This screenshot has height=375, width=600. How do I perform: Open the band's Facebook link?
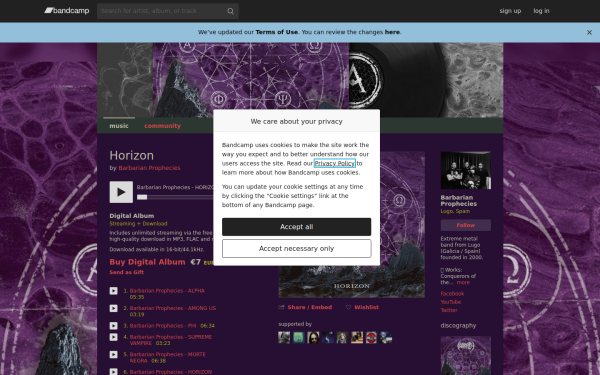[452, 294]
